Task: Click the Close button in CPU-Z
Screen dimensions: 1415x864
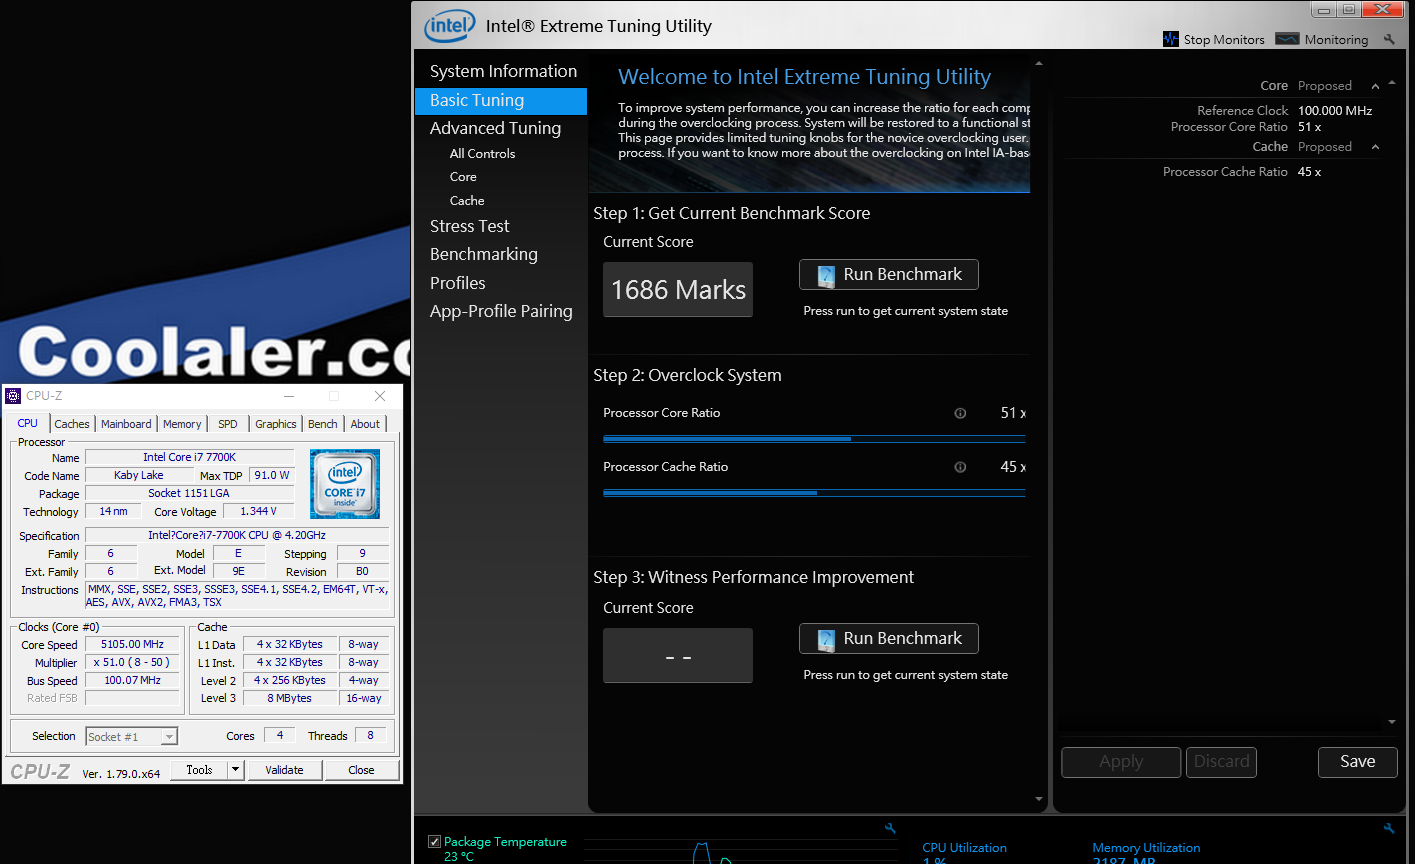Action: pos(361,770)
